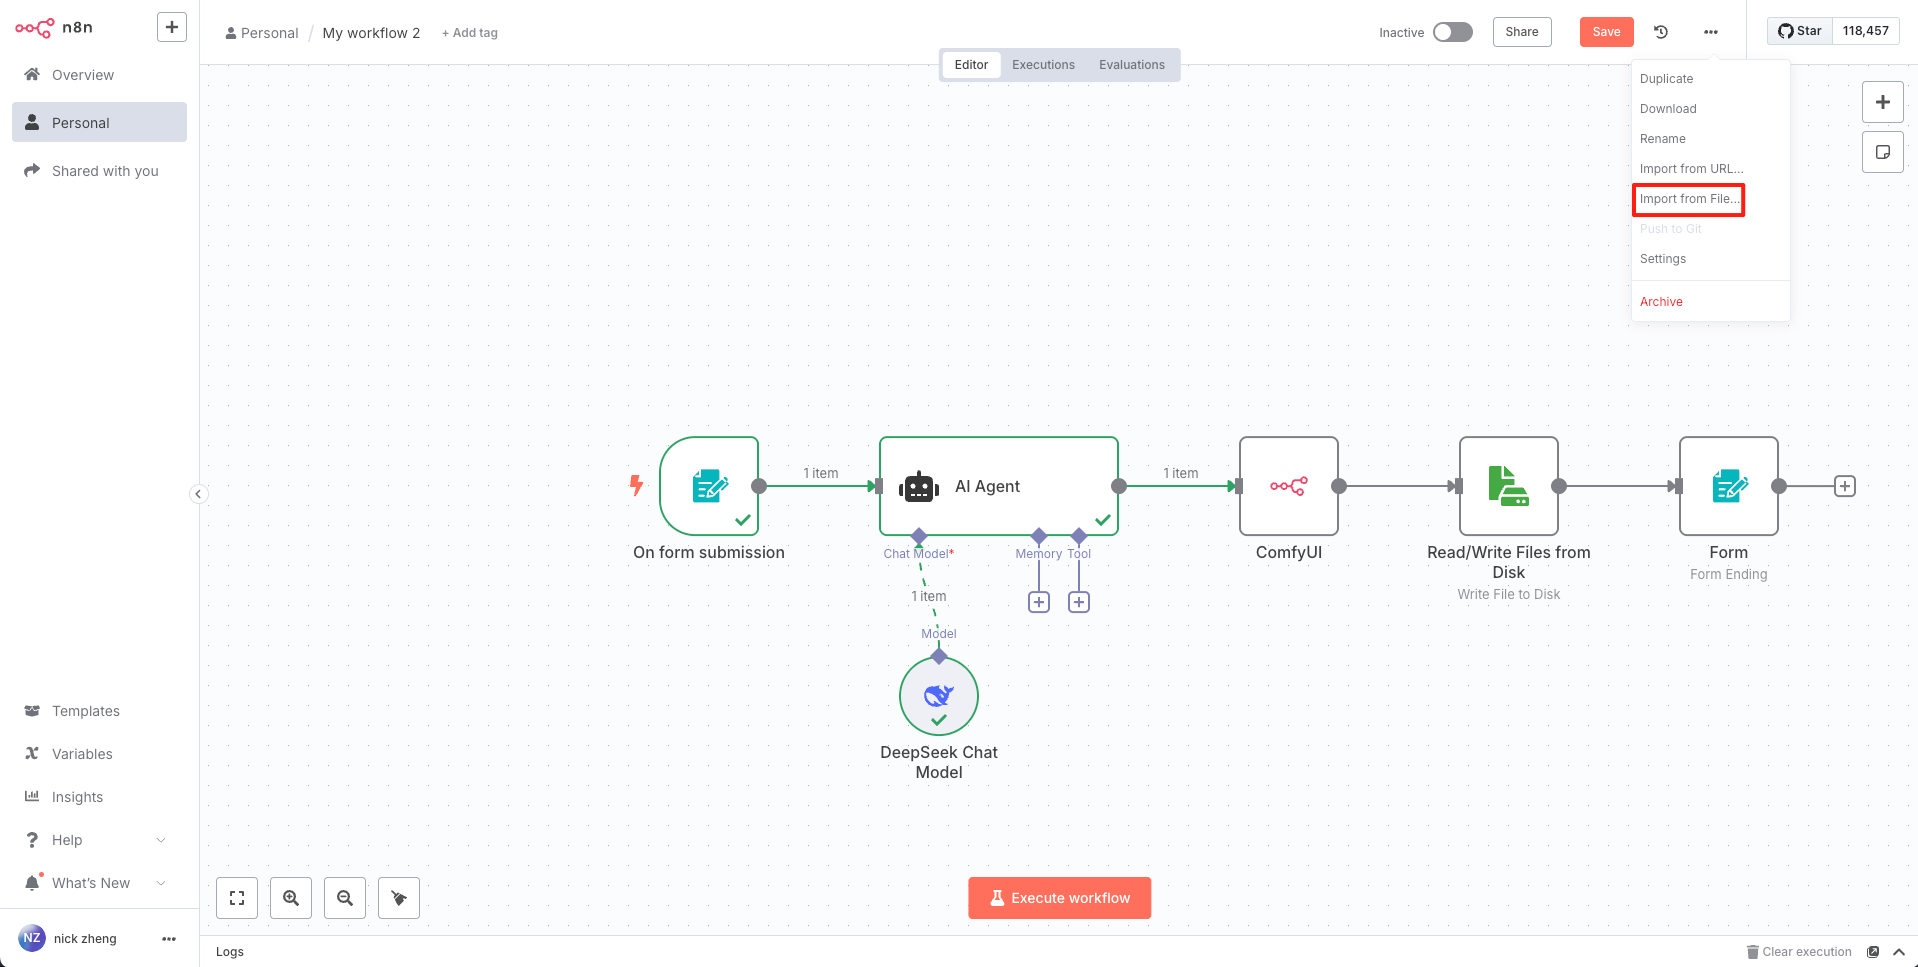Add a Memory sub-node with plus
This screenshot has height=967, width=1918.
tap(1039, 602)
